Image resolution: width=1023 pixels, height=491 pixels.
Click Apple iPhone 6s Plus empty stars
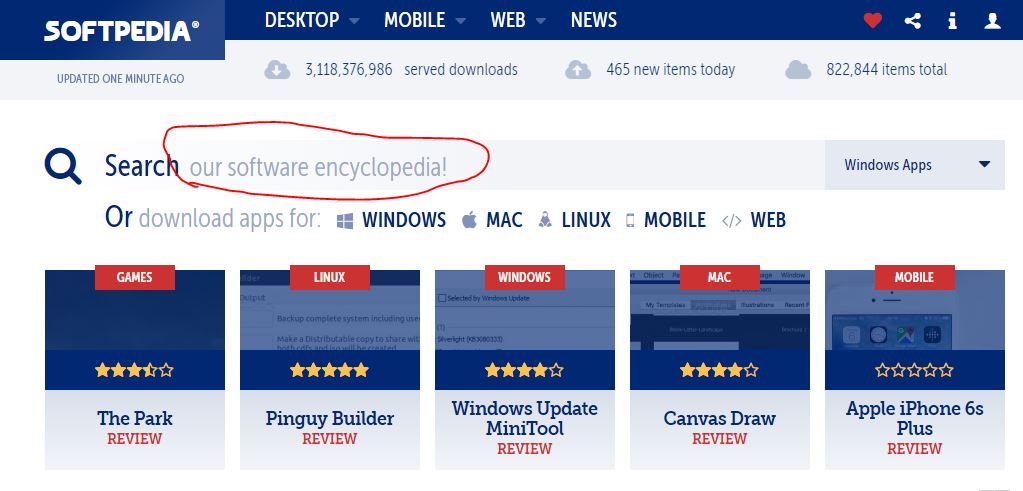[x=915, y=370]
